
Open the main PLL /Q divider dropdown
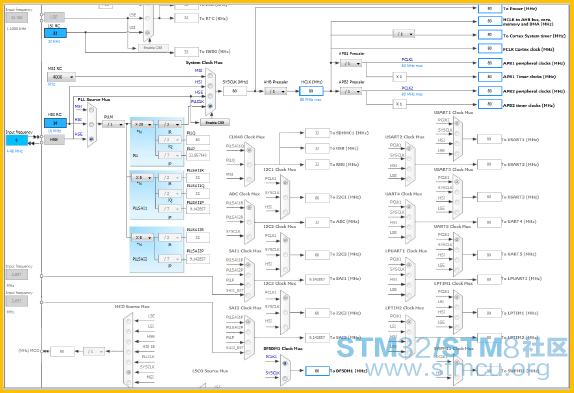170,140
